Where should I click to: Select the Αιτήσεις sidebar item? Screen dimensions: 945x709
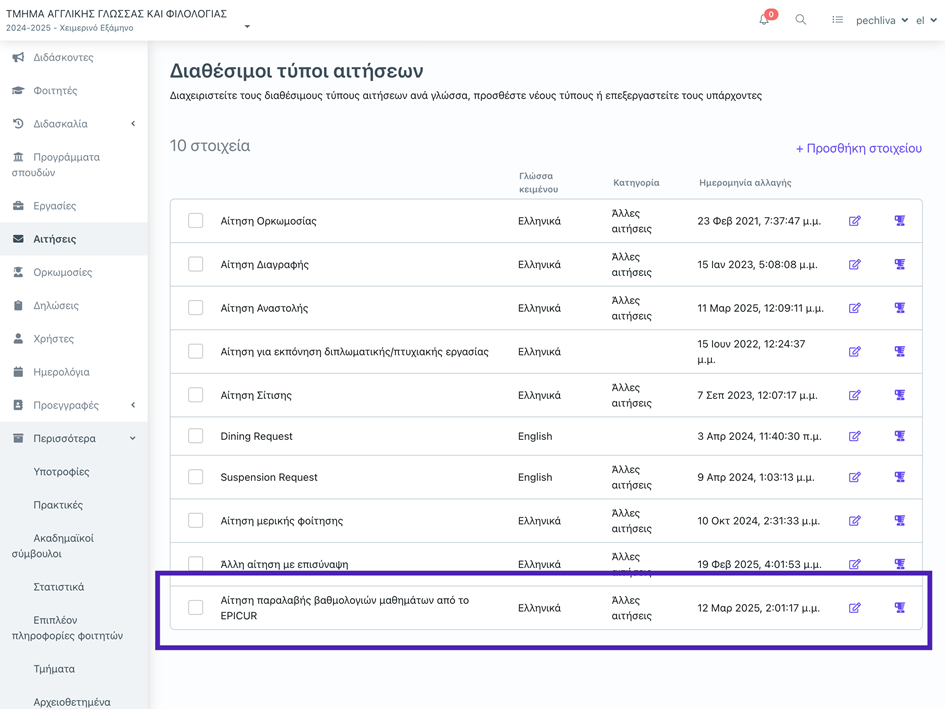74,239
